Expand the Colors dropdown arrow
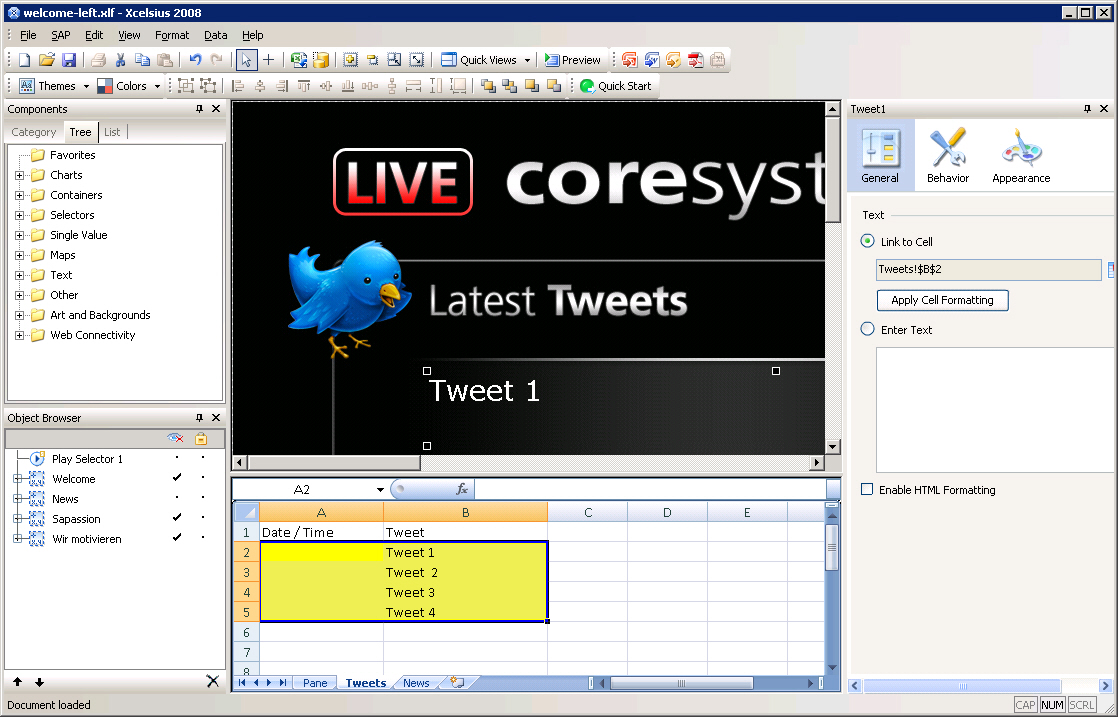 coord(157,86)
